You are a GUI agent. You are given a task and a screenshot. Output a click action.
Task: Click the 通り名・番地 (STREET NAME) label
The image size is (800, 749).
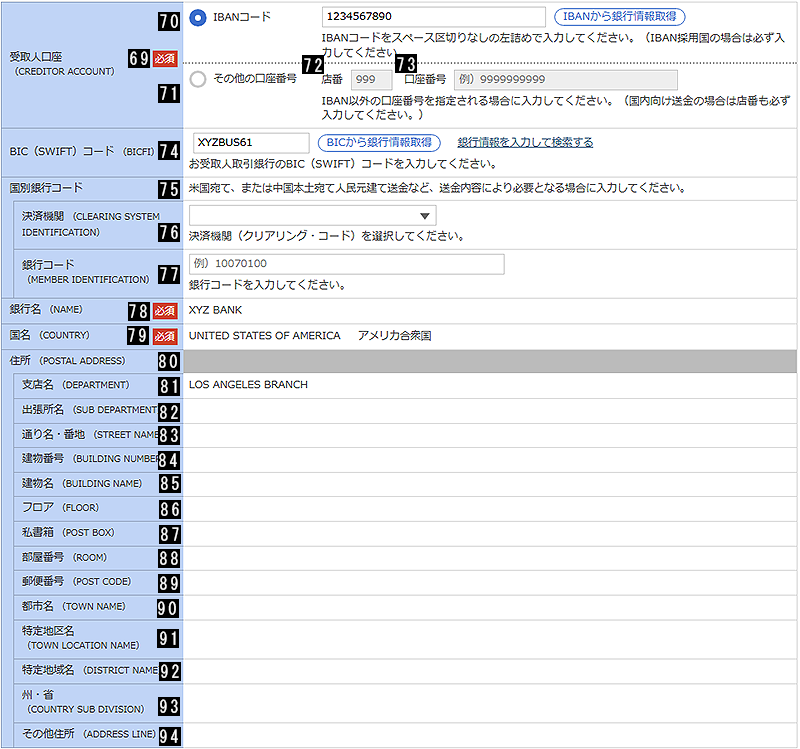(90, 434)
